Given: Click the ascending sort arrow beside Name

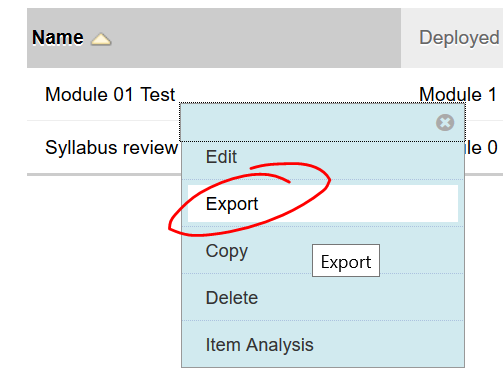Looking at the screenshot, I should click(101, 39).
